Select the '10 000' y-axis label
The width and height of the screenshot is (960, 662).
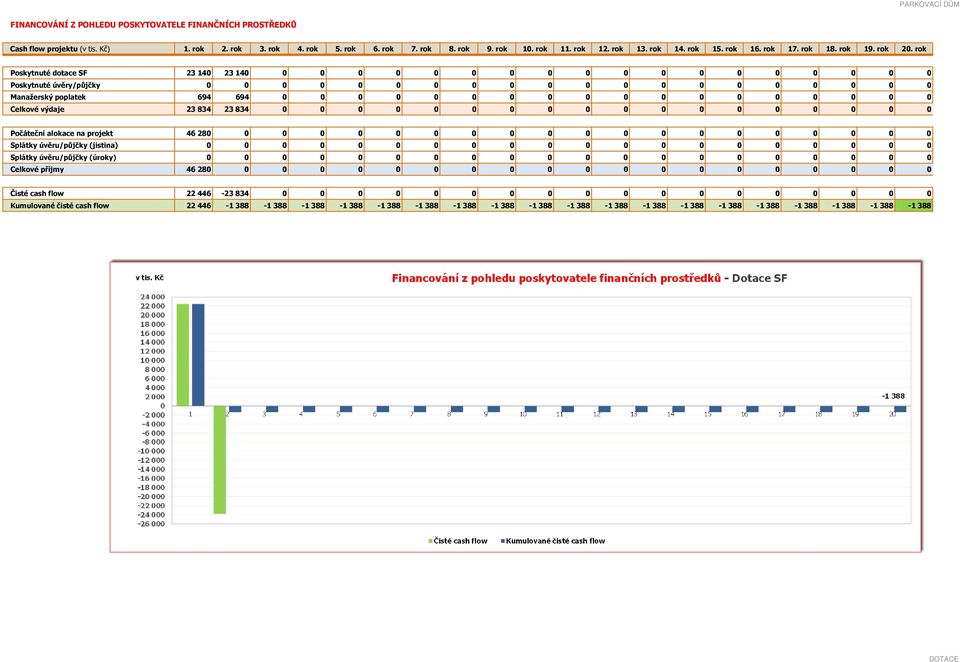153,360
